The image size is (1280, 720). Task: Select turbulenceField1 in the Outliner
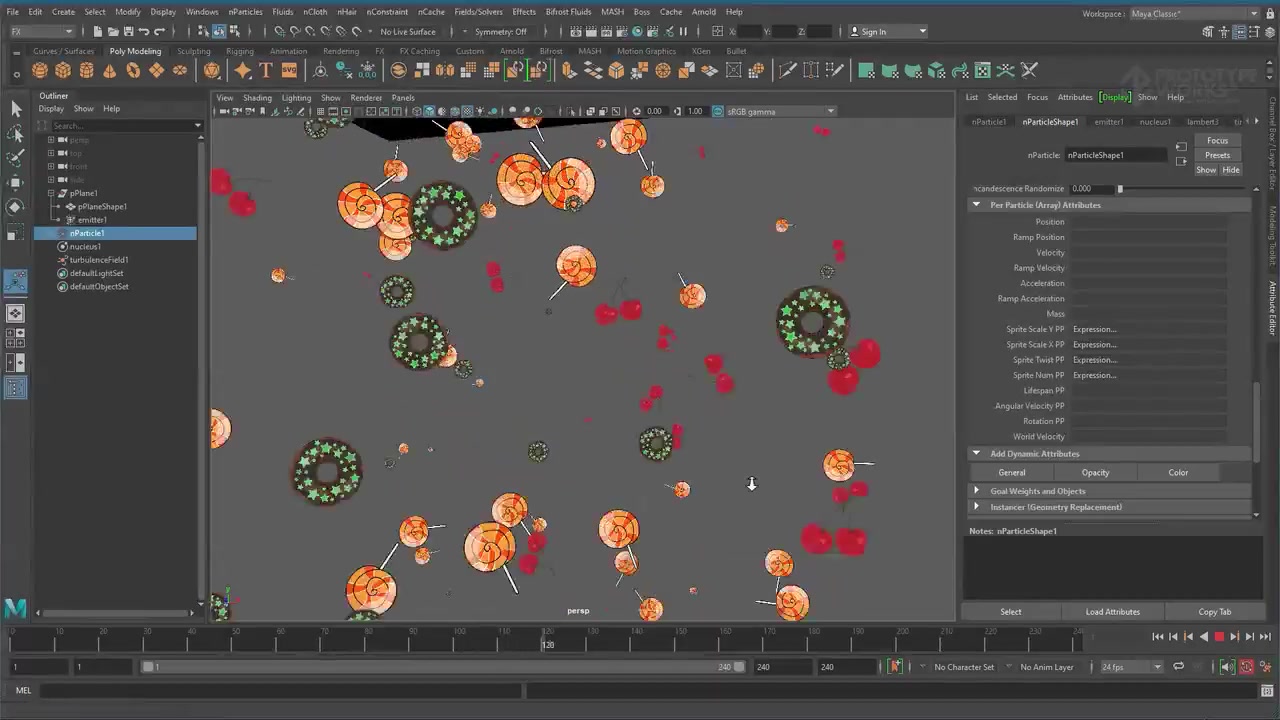(99, 260)
